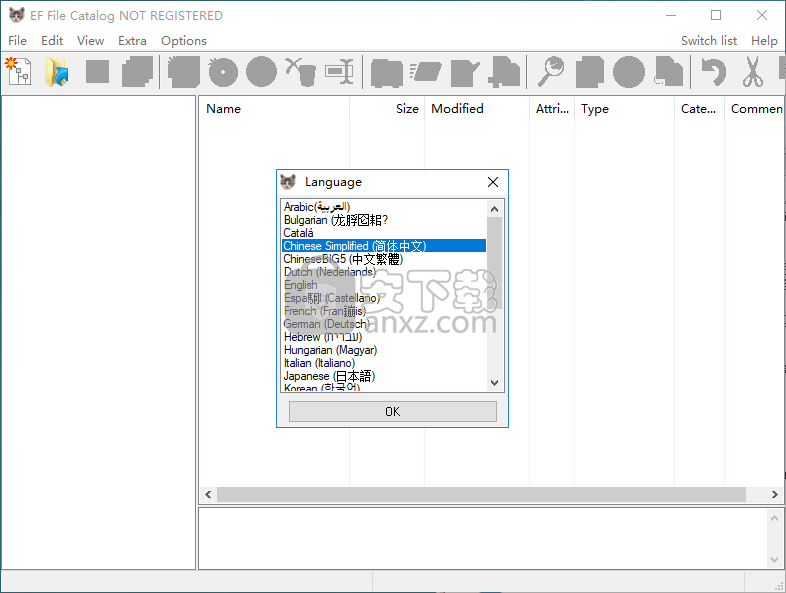Image resolution: width=786 pixels, height=593 pixels.
Task: Click the undo curved arrow icon
Action: click(713, 72)
